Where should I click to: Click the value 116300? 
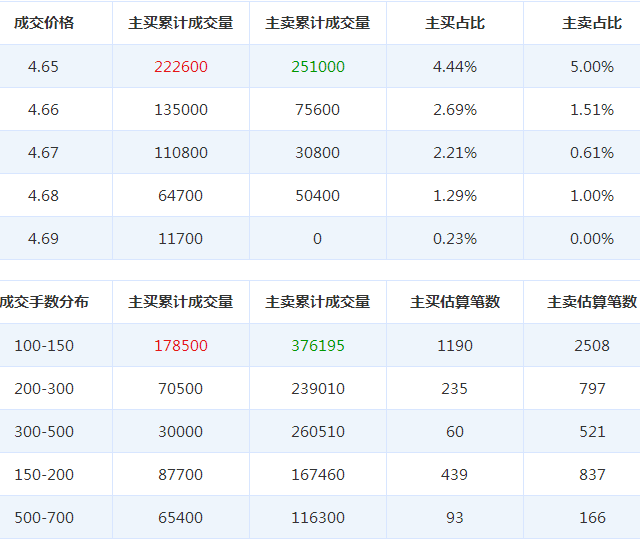click(318, 518)
